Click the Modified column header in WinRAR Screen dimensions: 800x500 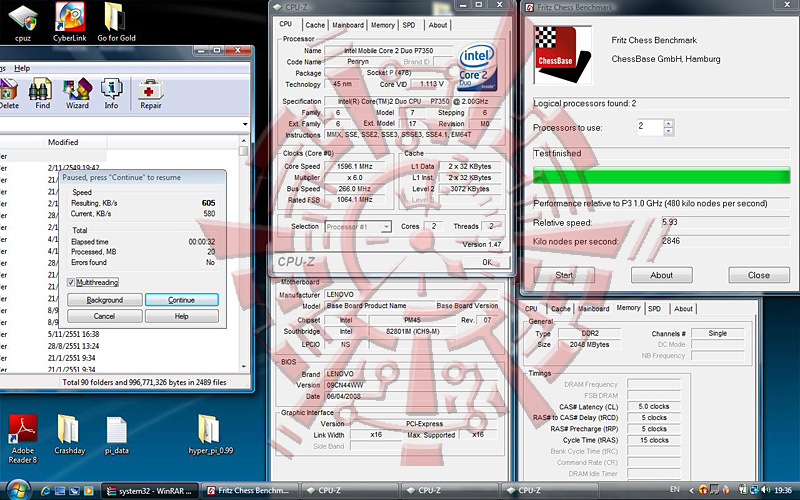point(63,142)
